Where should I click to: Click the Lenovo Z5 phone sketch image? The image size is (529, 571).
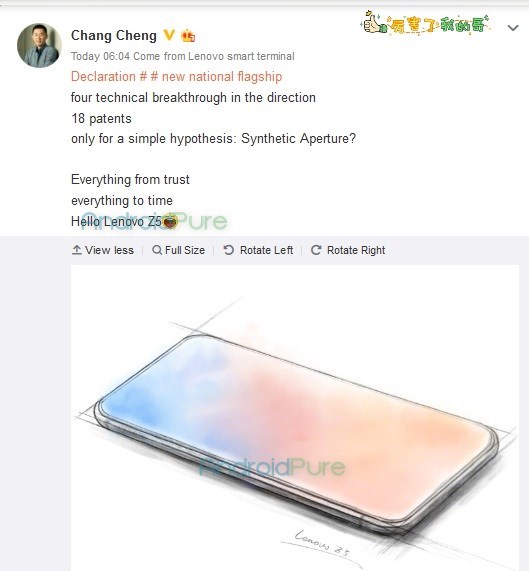coord(295,418)
